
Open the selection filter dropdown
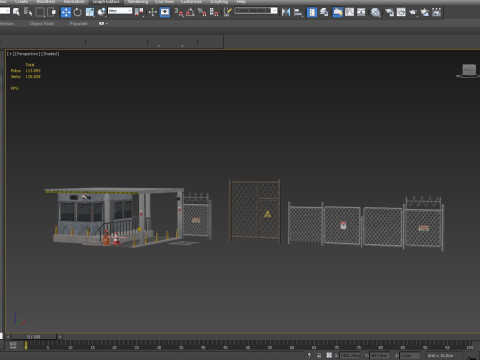[5, 11]
